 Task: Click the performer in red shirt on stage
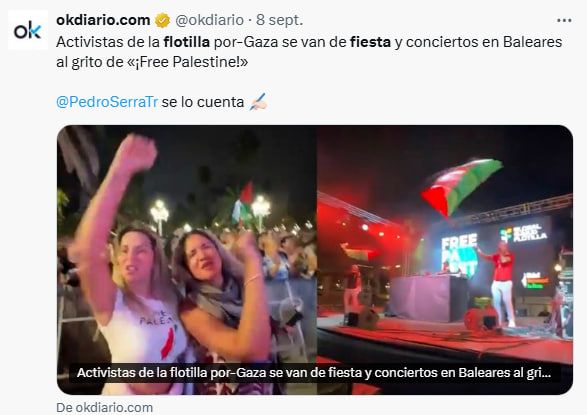(501, 283)
